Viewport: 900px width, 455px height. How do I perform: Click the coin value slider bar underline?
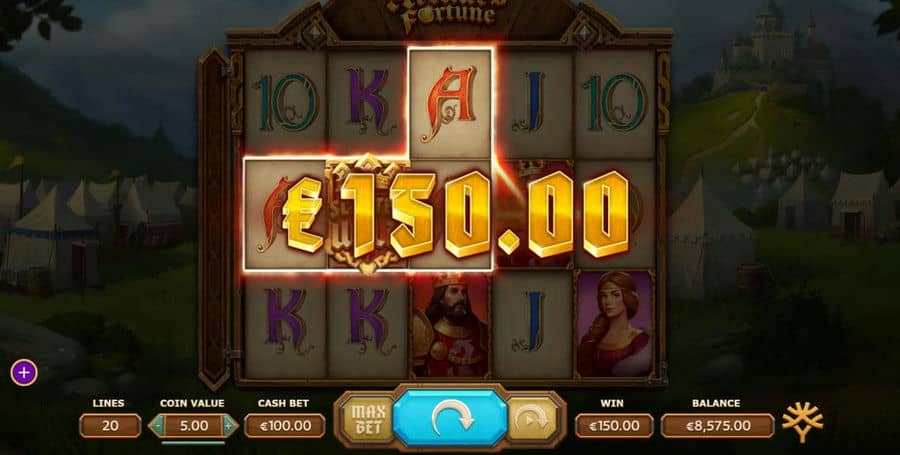(x=193, y=442)
